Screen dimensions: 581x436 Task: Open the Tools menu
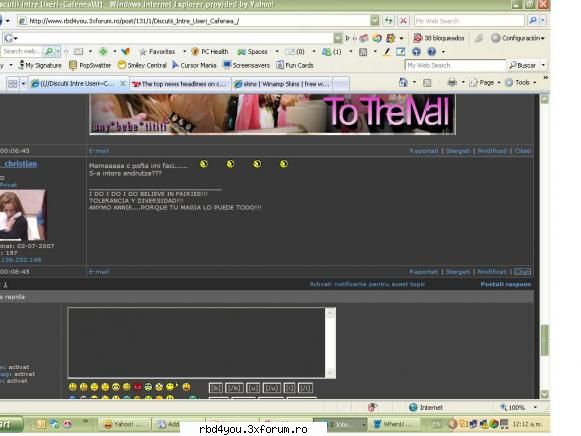point(521,83)
